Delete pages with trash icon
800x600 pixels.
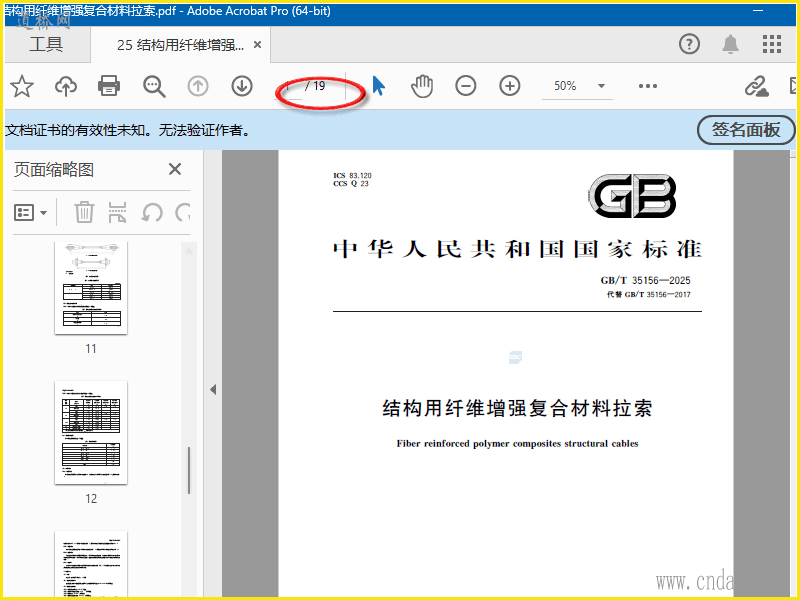(x=84, y=212)
